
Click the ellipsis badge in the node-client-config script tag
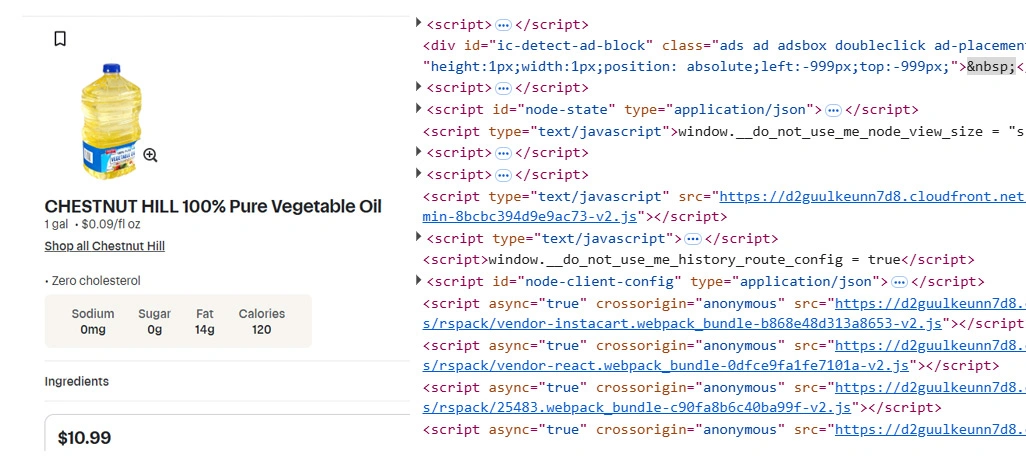[898, 282]
